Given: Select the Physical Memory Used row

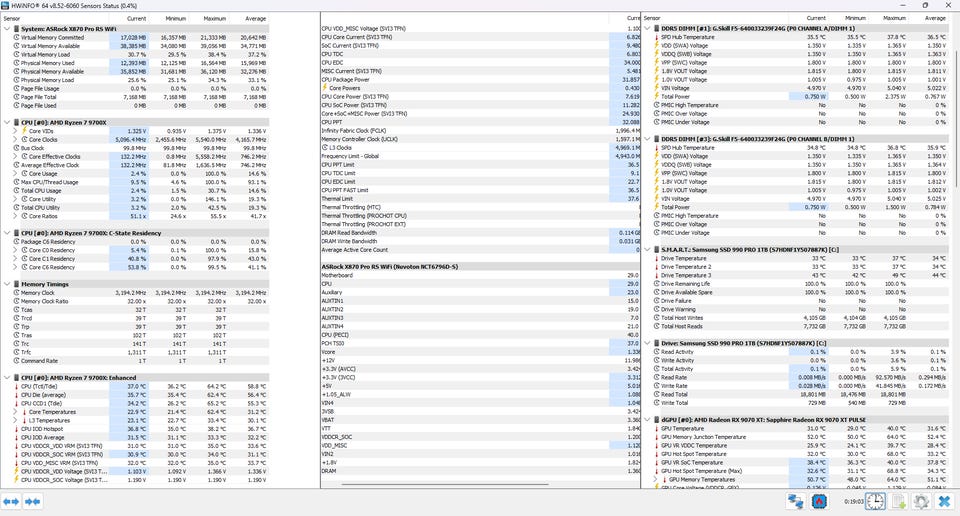Looking at the screenshot, I should [x=135, y=63].
